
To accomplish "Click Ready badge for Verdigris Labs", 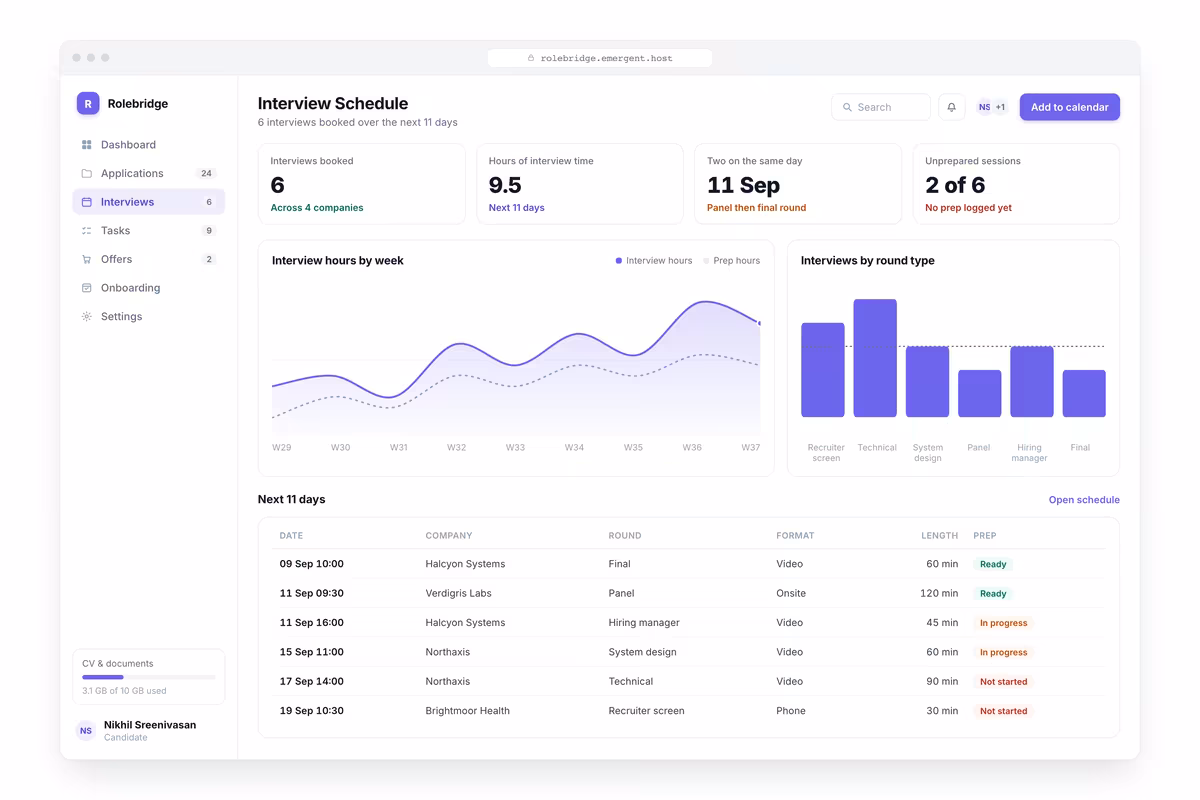I will [993, 593].
